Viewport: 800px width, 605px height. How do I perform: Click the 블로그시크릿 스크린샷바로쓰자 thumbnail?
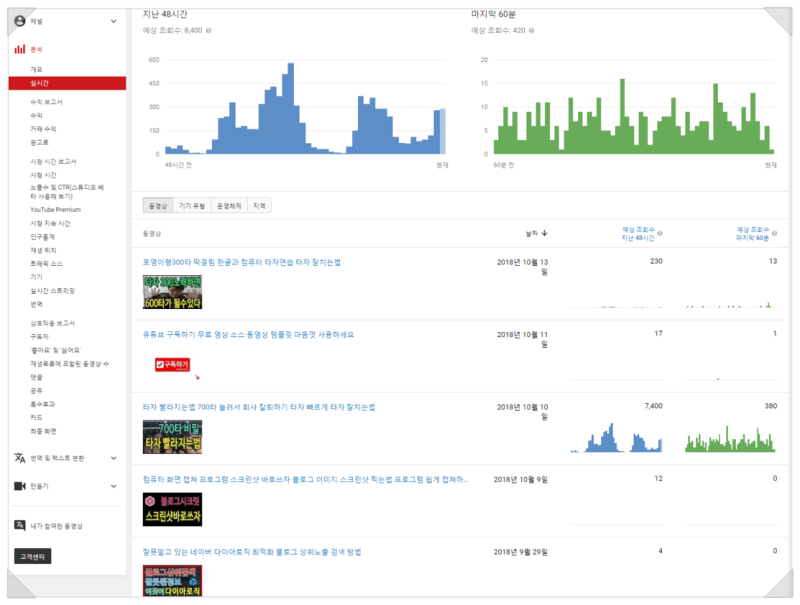point(172,510)
